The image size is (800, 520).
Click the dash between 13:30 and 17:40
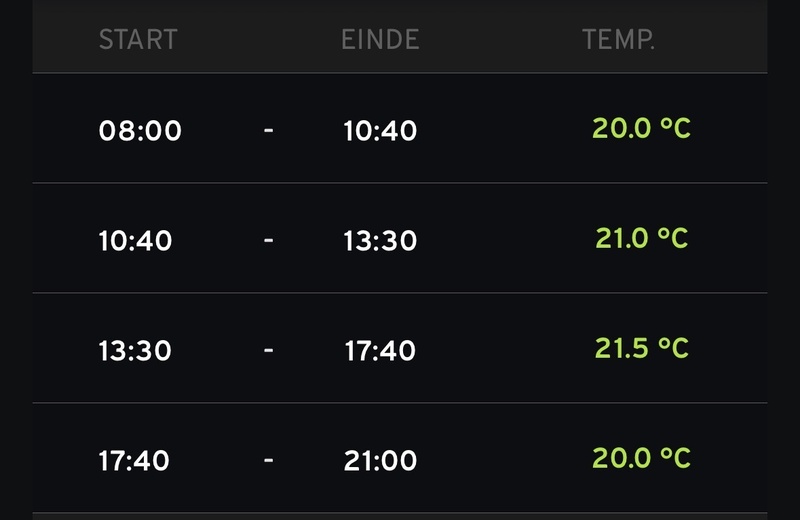pos(268,351)
